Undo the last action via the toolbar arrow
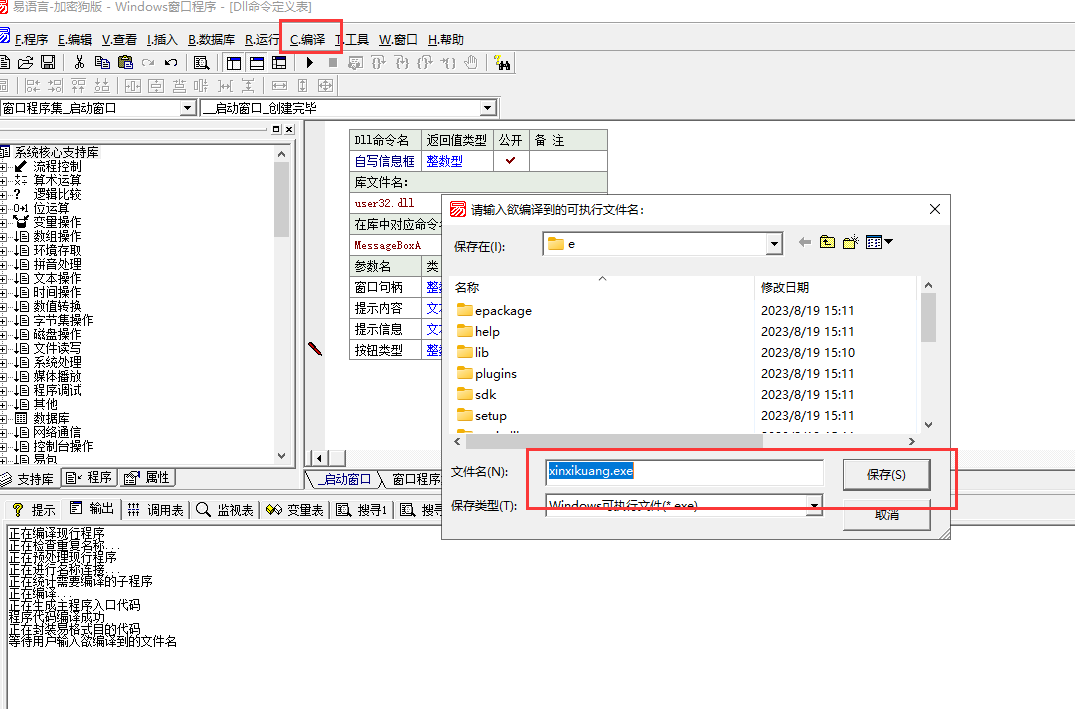 click(x=171, y=63)
